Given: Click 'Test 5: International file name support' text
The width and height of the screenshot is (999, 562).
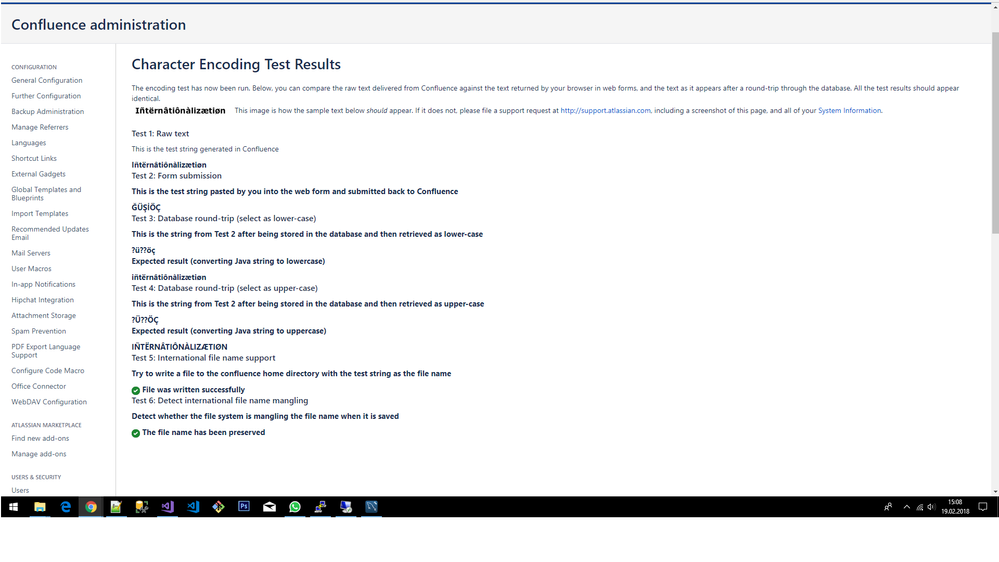Looking at the screenshot, I should coord(203,358).
